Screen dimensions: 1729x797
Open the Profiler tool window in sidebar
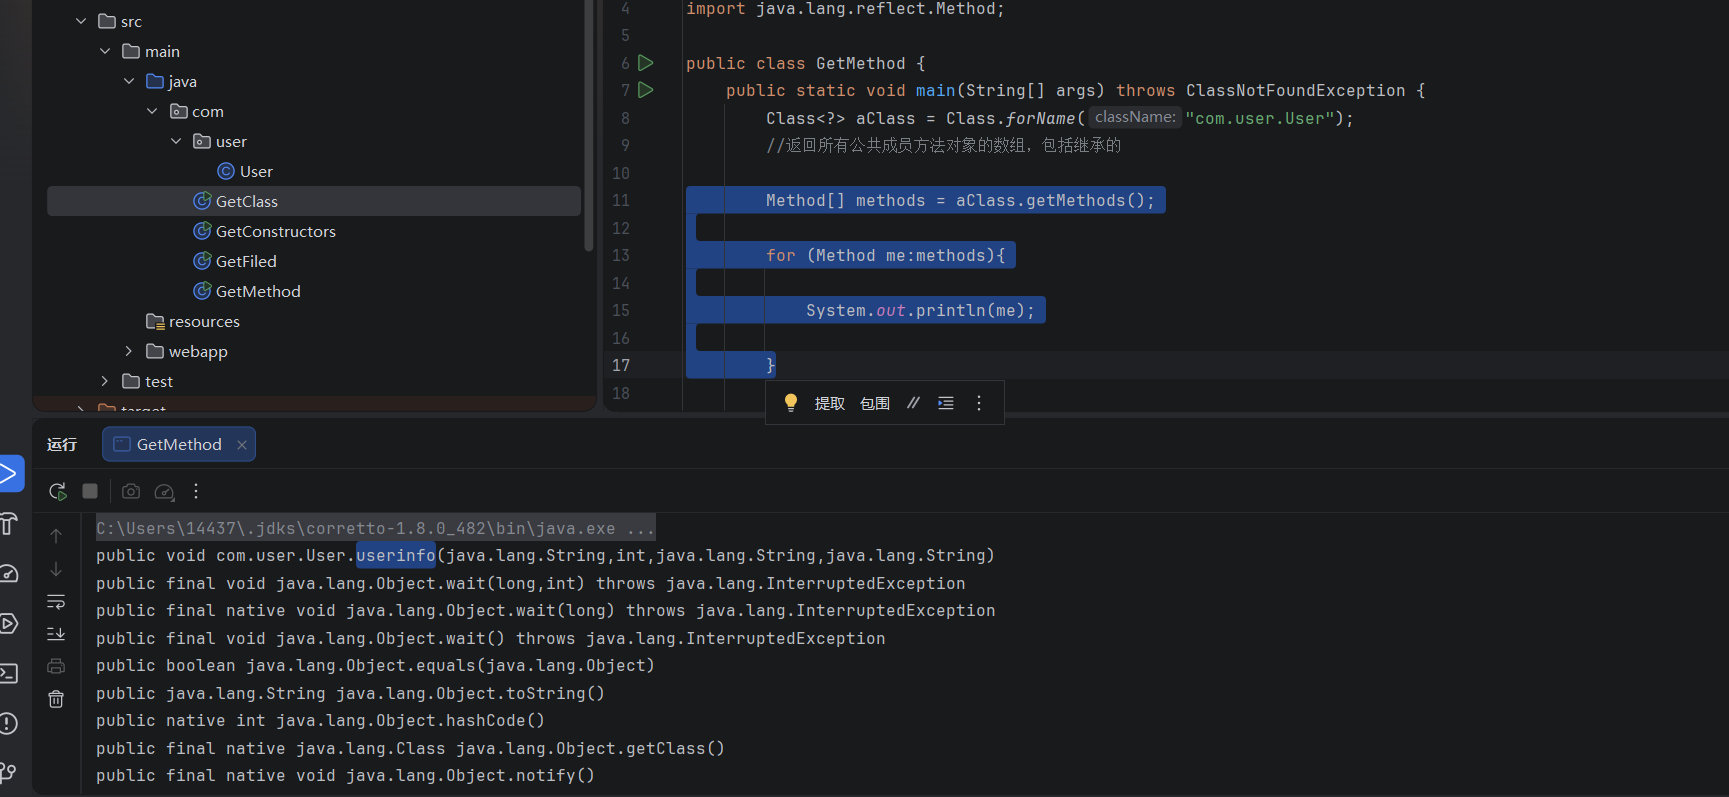(x=9, y=574)
